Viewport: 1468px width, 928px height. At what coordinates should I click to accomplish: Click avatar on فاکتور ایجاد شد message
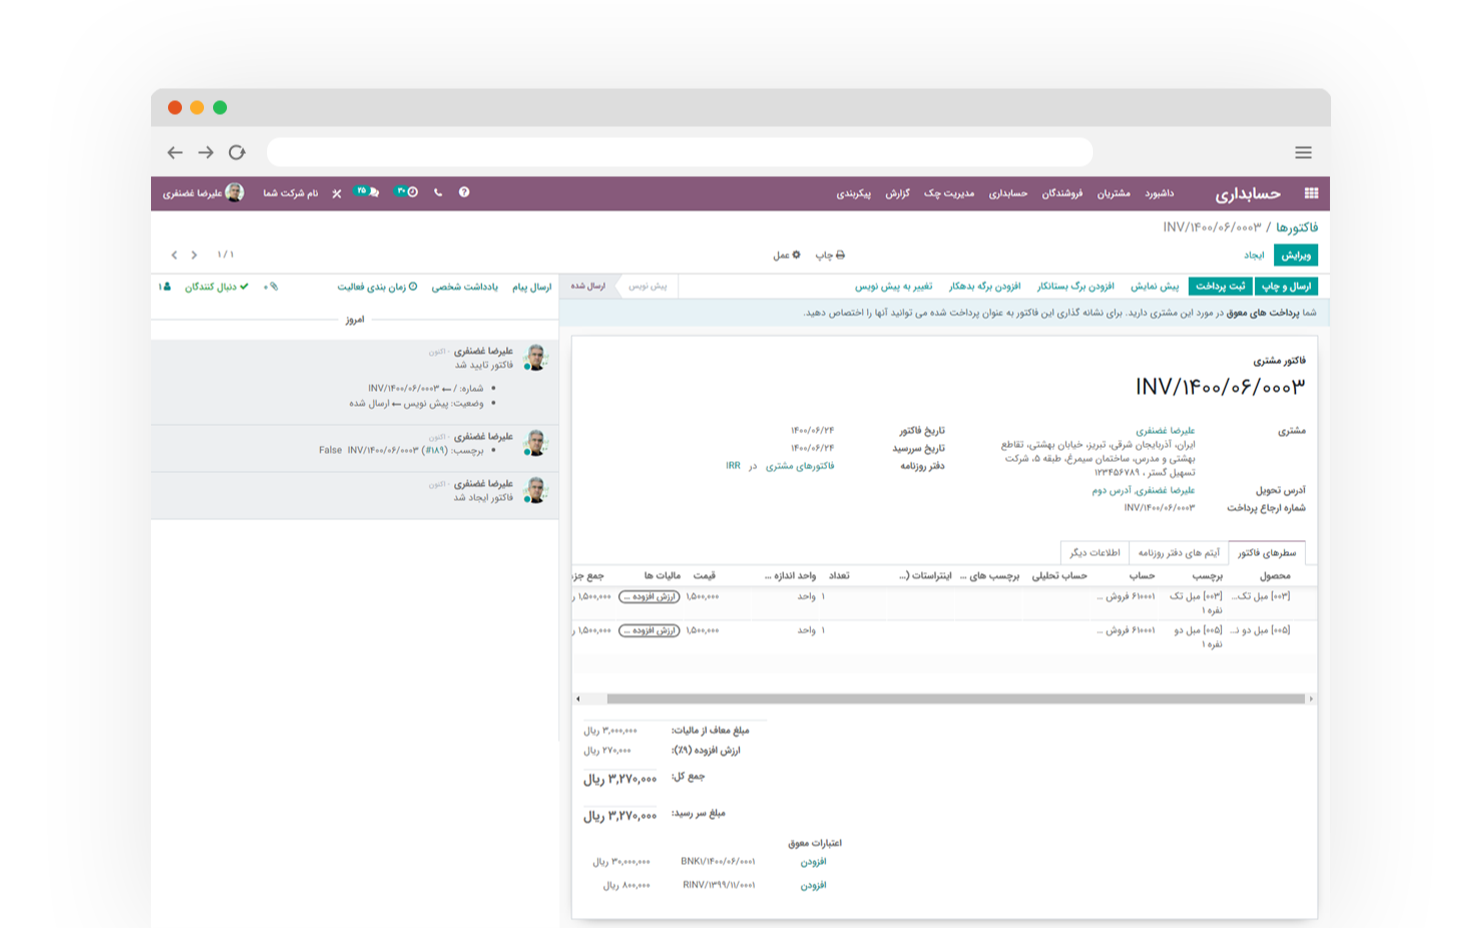click(x=535, y=490)
